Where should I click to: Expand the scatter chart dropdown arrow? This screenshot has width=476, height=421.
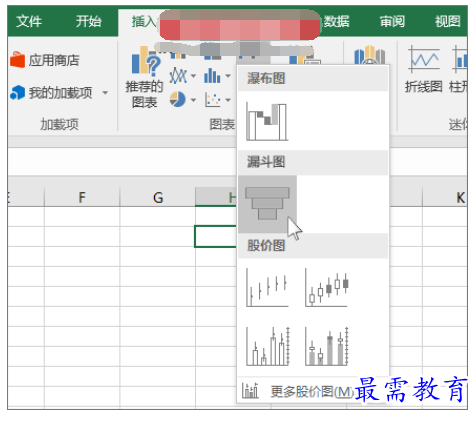[x=228, y=100]
